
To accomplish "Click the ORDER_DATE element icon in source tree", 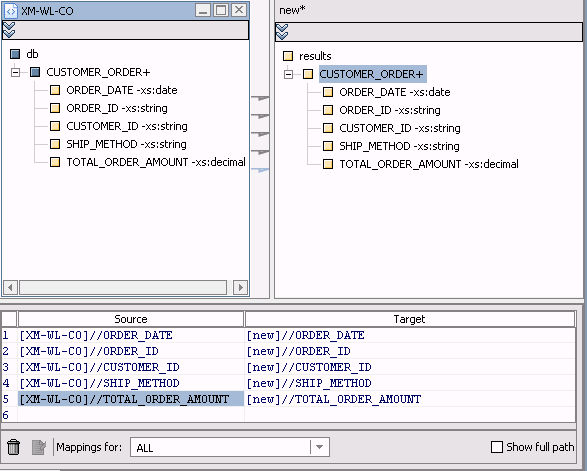I will click(55, 90).
